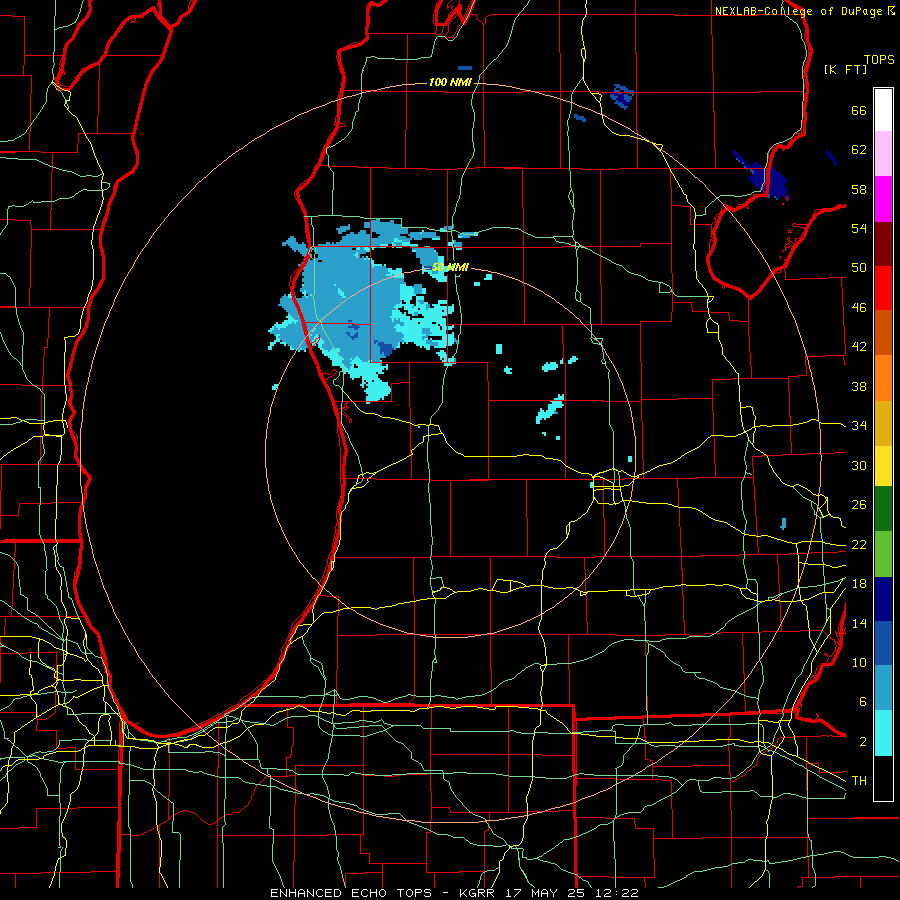The height and width of the screenshot is (900, 900).
Task: Pick the bright yellow legend swatch
Action: pos(883,466)
